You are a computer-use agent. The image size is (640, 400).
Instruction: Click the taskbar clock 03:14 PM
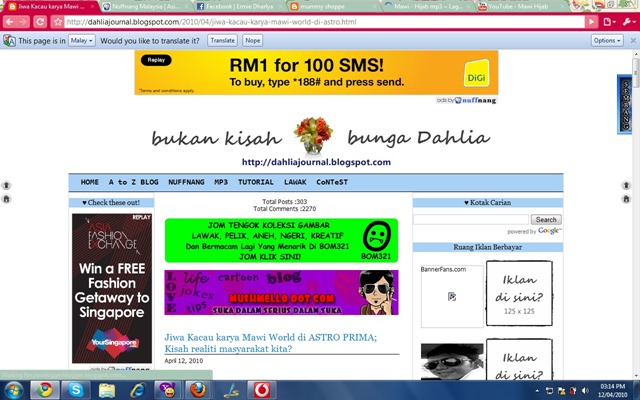click(613, 386)
